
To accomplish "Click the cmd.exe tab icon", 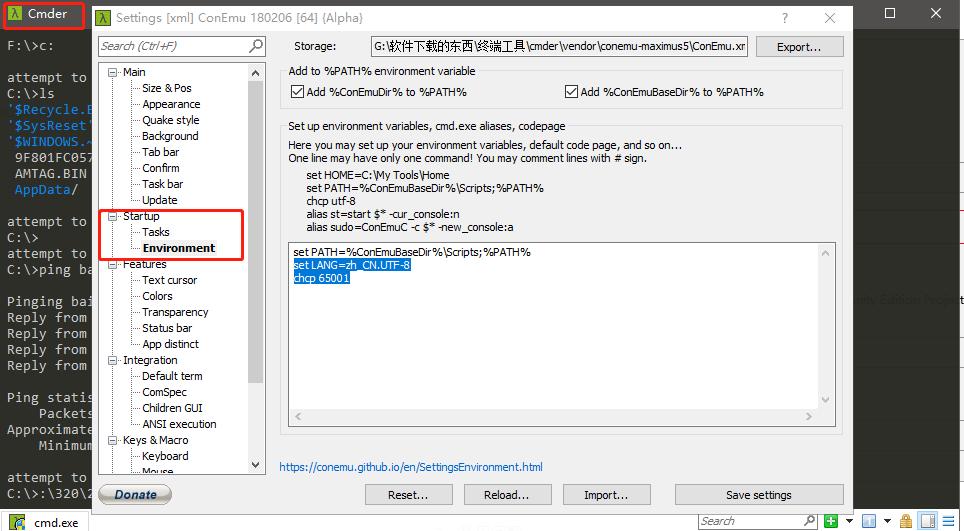I will (x=17, y=523).
